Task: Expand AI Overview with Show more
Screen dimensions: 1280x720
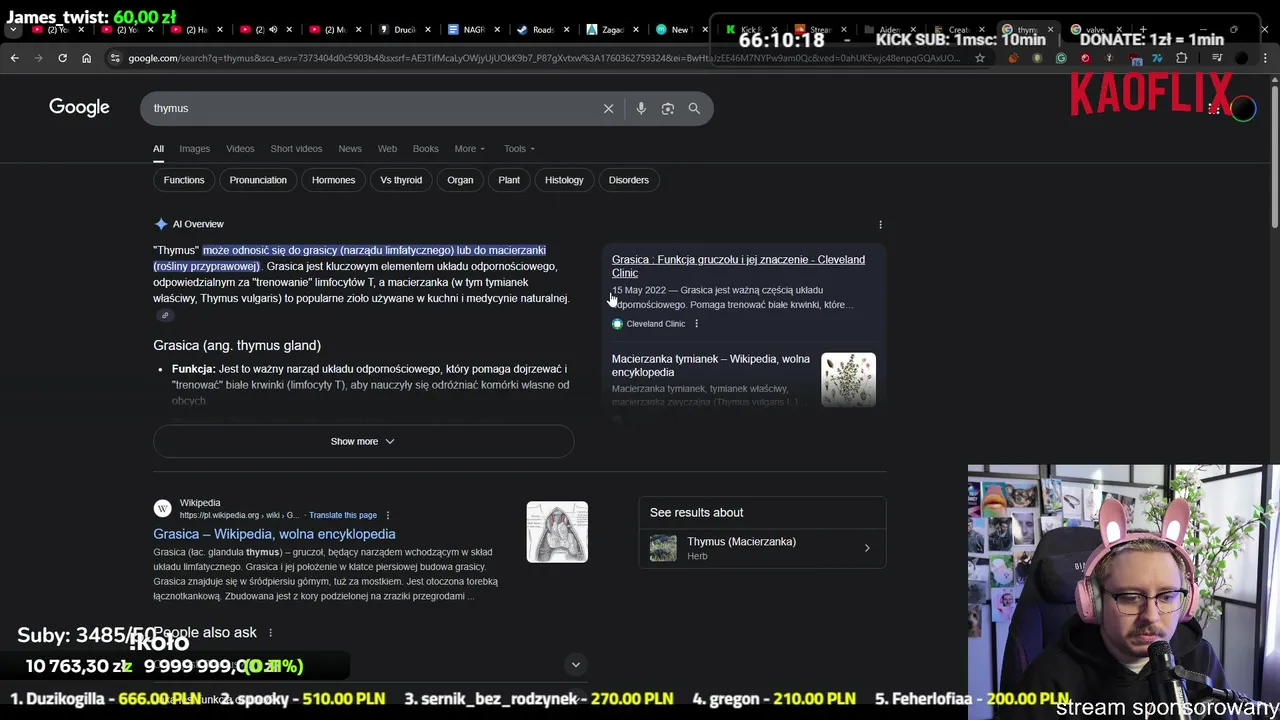Action: 363,441
